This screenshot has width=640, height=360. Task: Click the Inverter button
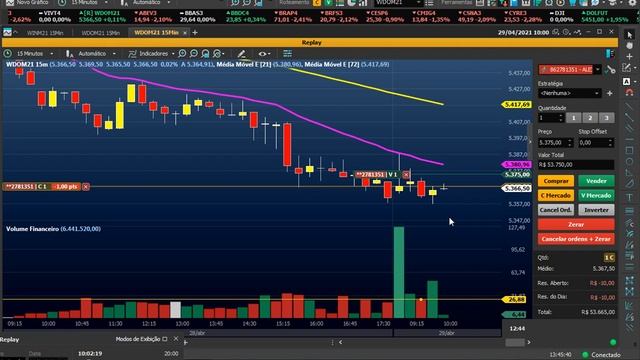pyautogui.click(x=596, y=210)
